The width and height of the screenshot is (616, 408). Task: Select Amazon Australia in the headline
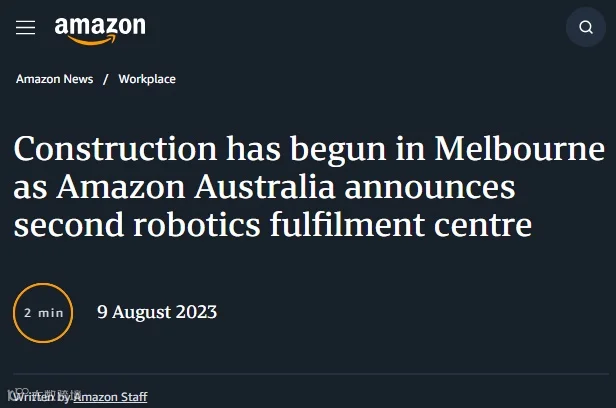click(x=195, y=187)
